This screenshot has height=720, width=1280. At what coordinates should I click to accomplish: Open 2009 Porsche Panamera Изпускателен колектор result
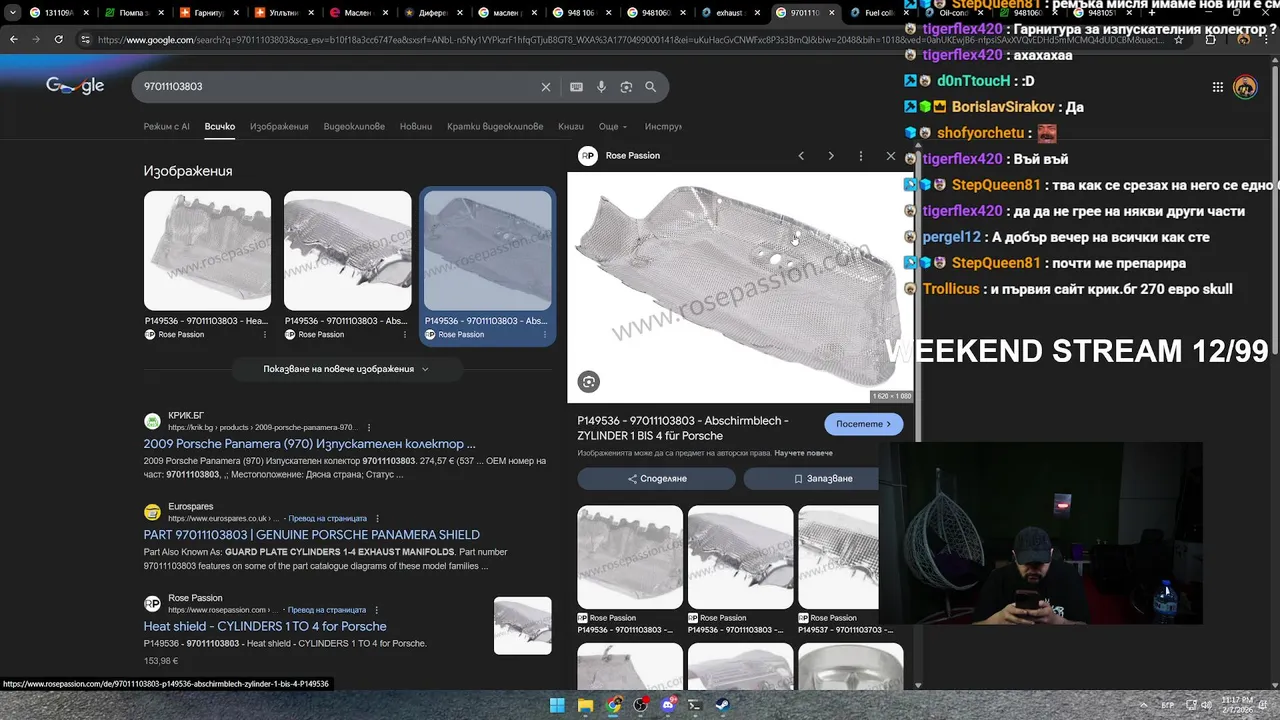(x=309, y=444)
